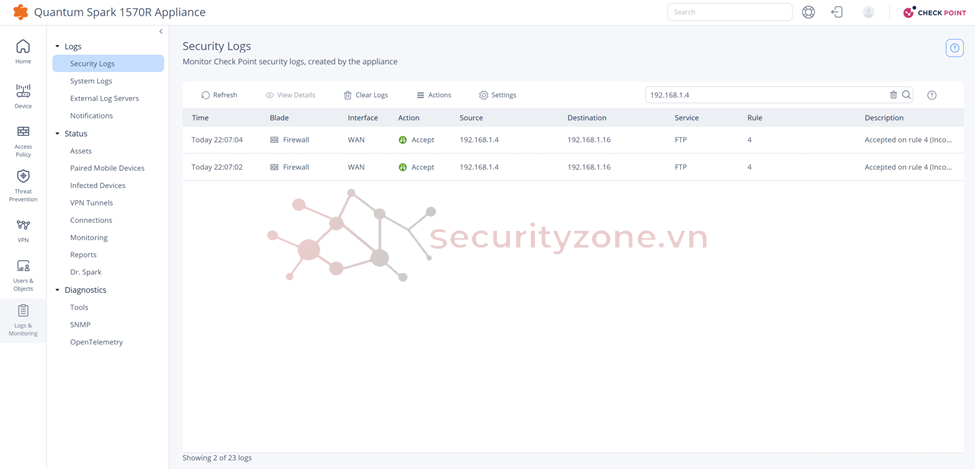Open the help question icon beside the log filter

931,95
